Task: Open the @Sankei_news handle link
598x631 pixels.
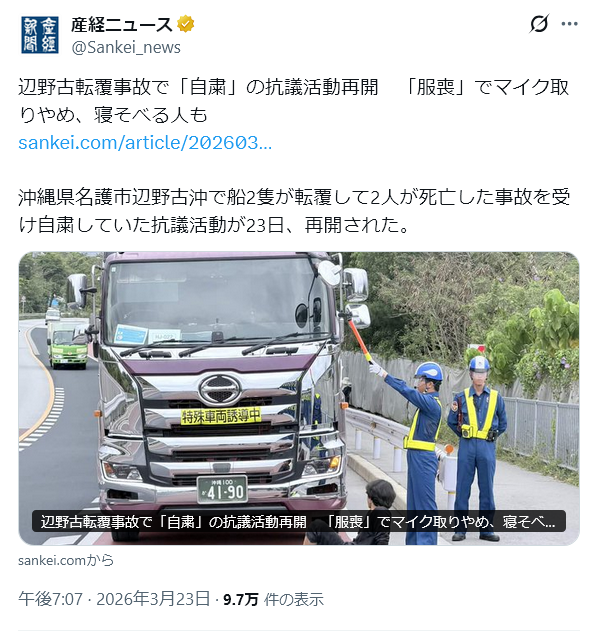Action: pyautogui.click(x=126, y=47)
